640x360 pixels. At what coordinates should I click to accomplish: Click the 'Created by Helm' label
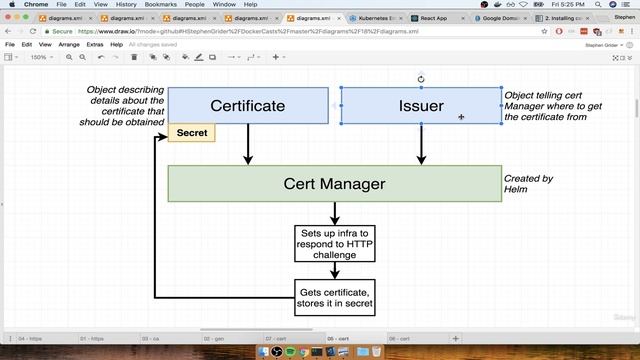tap(528, 184)
